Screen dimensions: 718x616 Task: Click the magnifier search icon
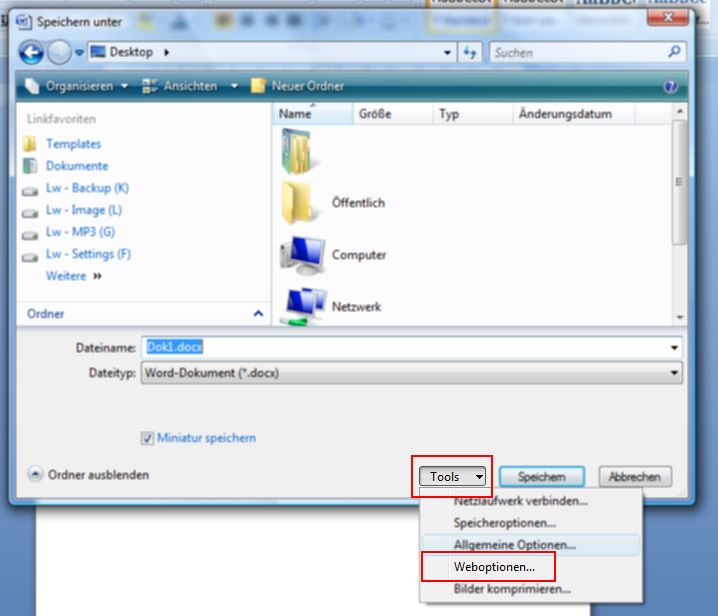pyautogui.click(x=674, y=52)
